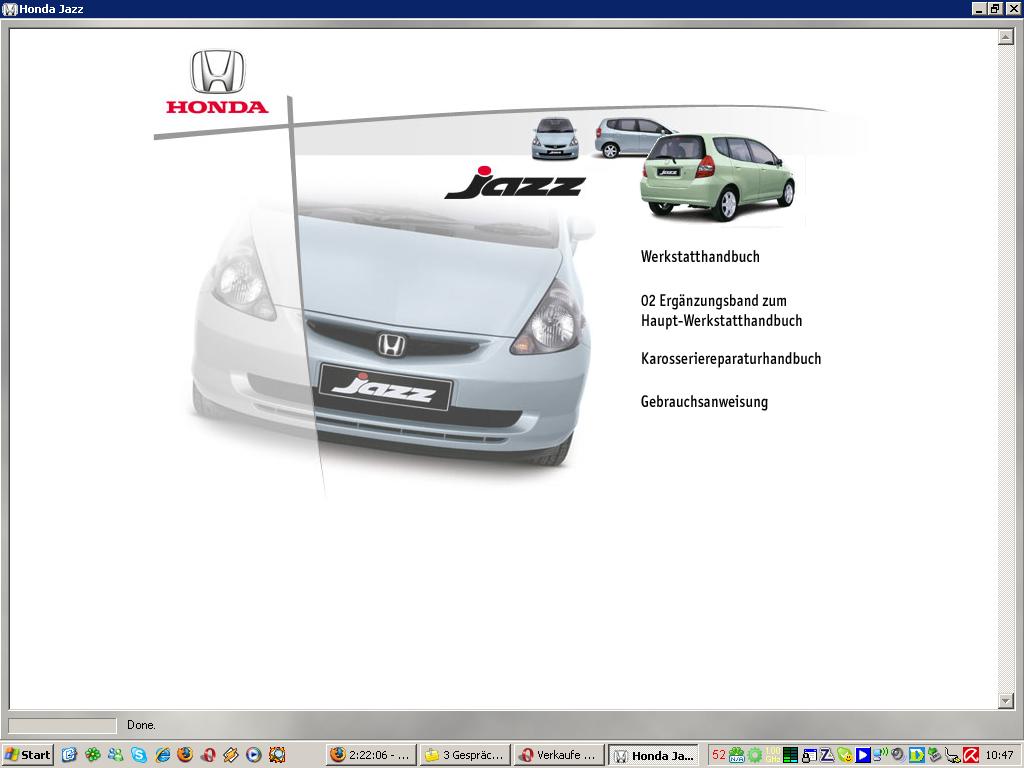
Task: Click the magnifier quick launch icon
Action: click(x=278, y=755)
